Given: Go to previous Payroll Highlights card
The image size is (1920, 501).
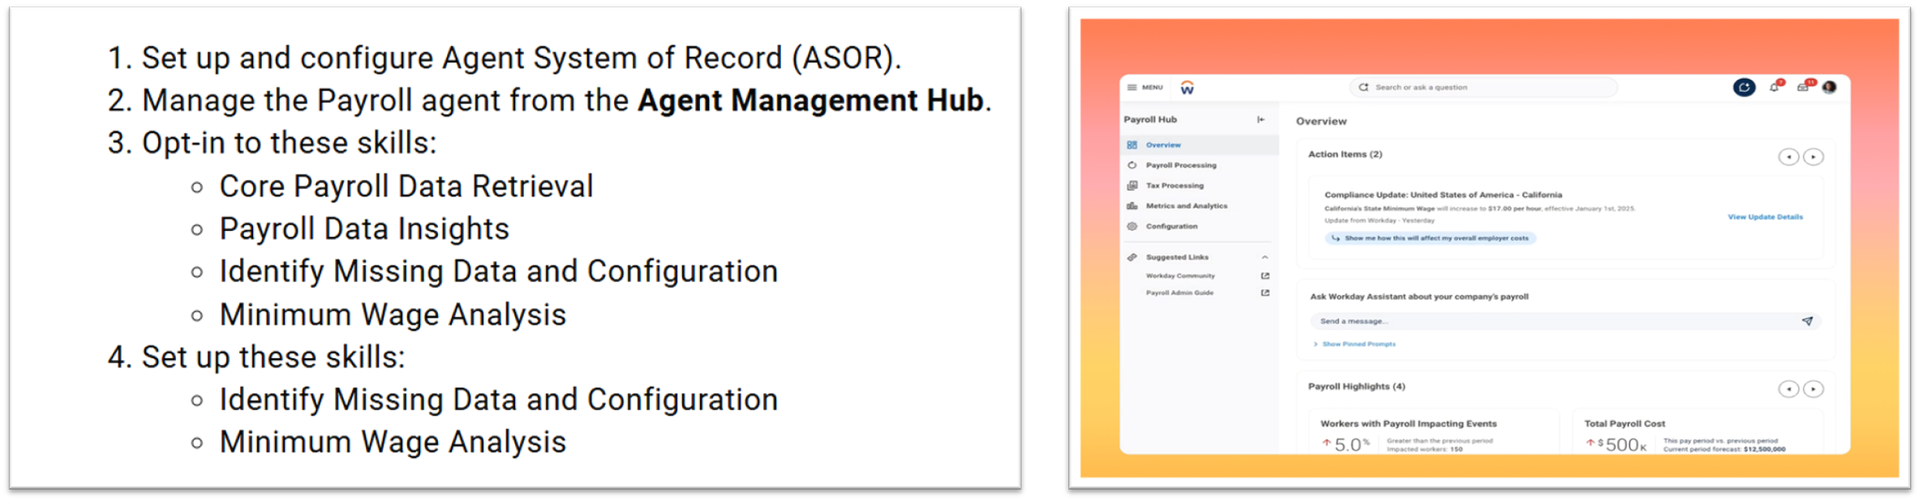Looking at the screenshot, I should click(1788, 389).
